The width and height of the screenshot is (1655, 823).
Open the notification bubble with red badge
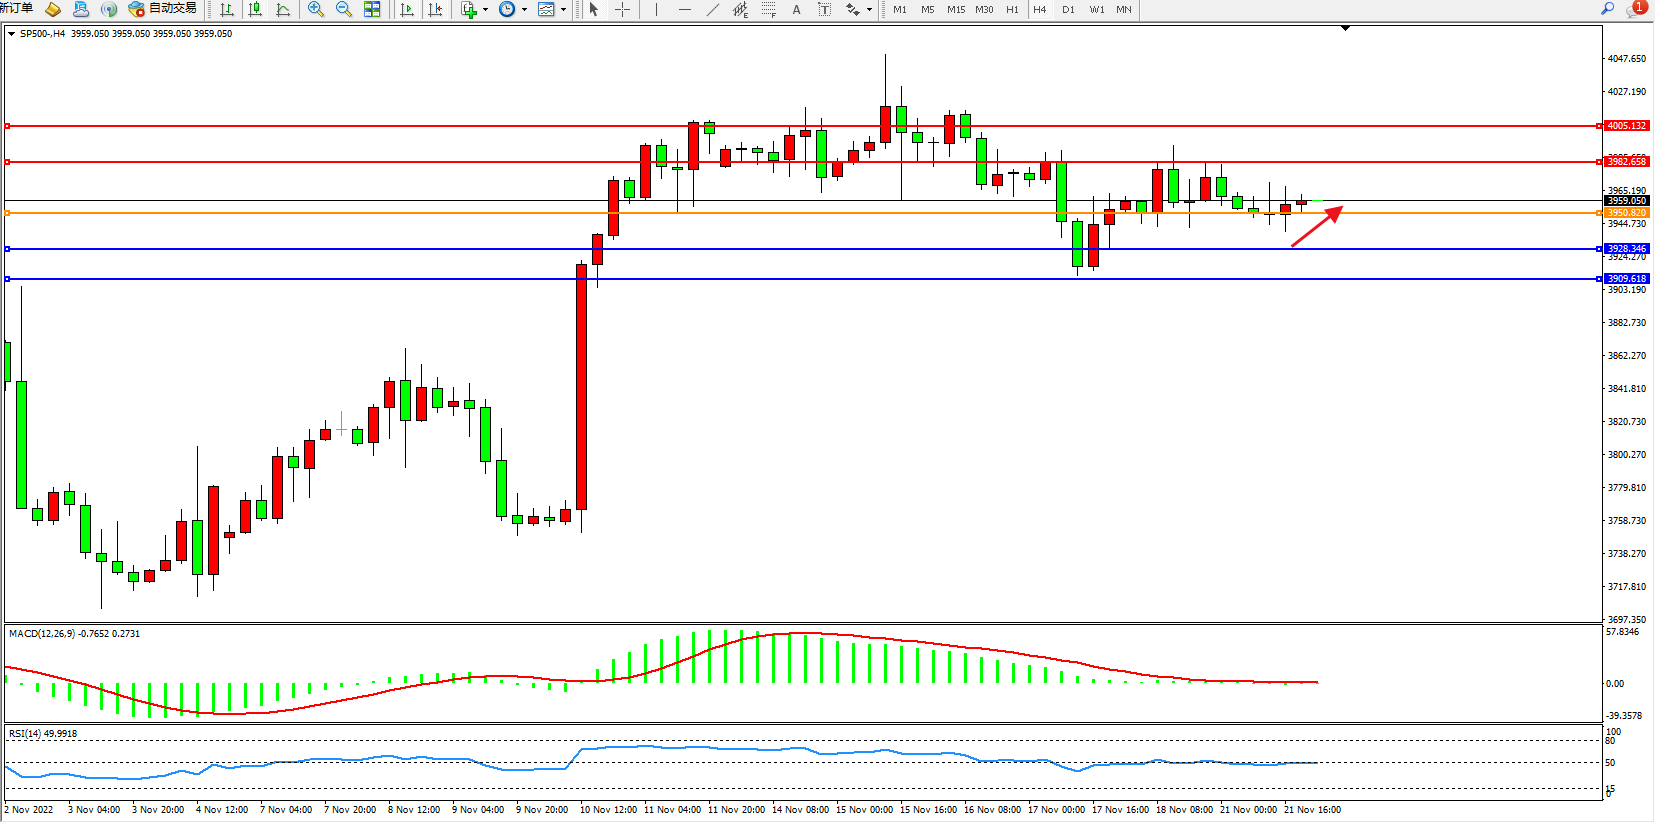(x=1636, y=8)
